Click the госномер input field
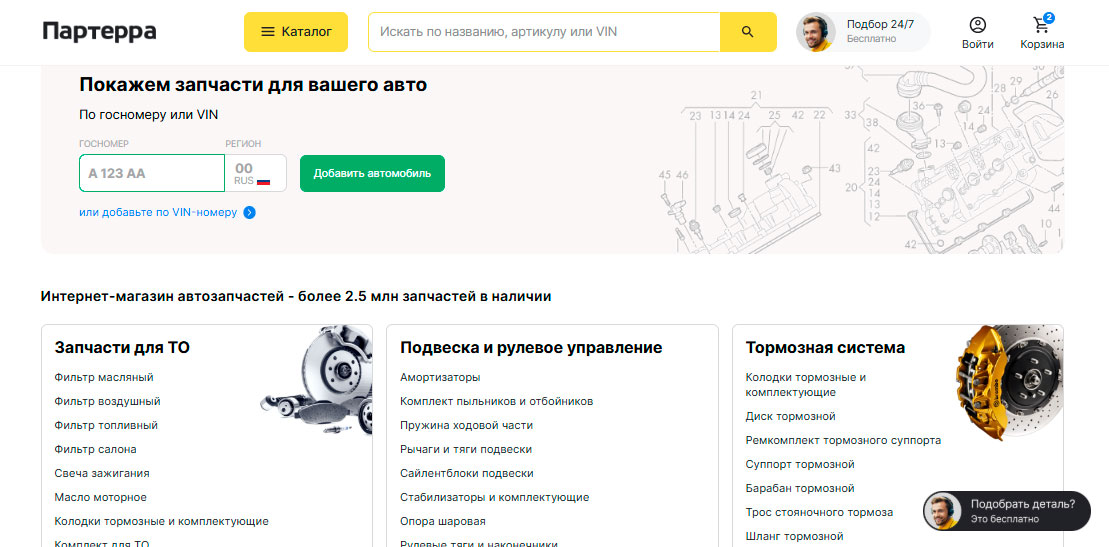Screen dimensions: 1109x547 coord(151,173)
